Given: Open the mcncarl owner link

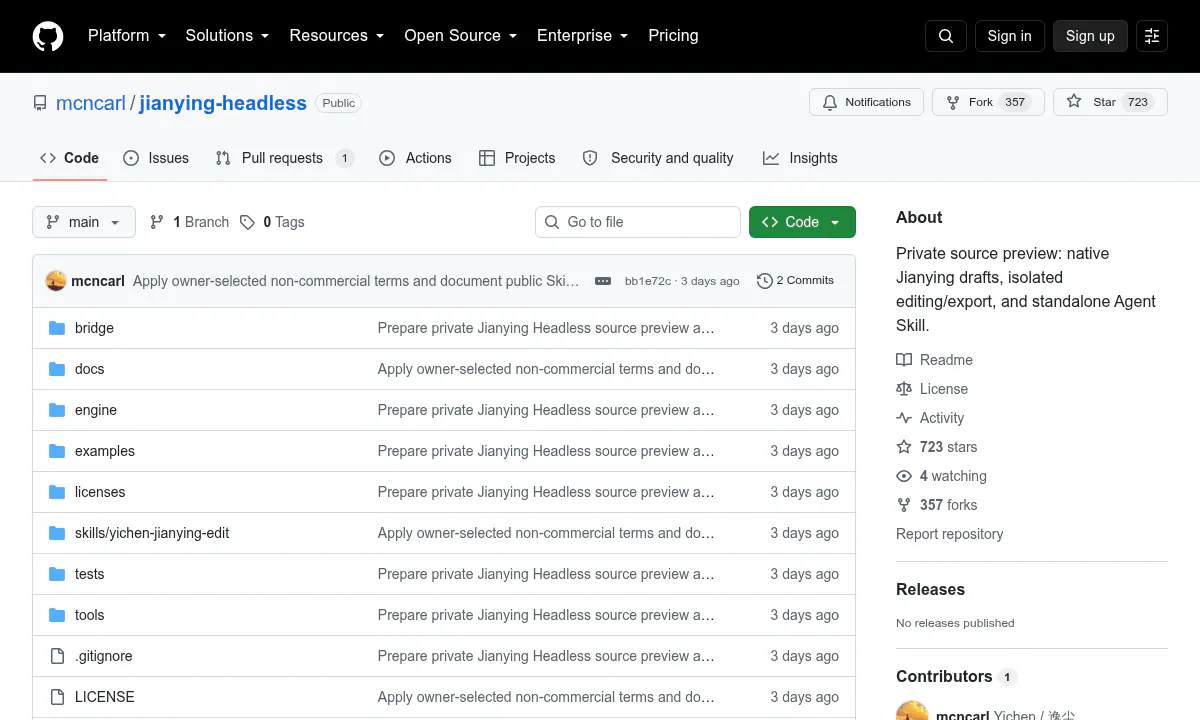Looking at the screenshot, I should (91, 103).
